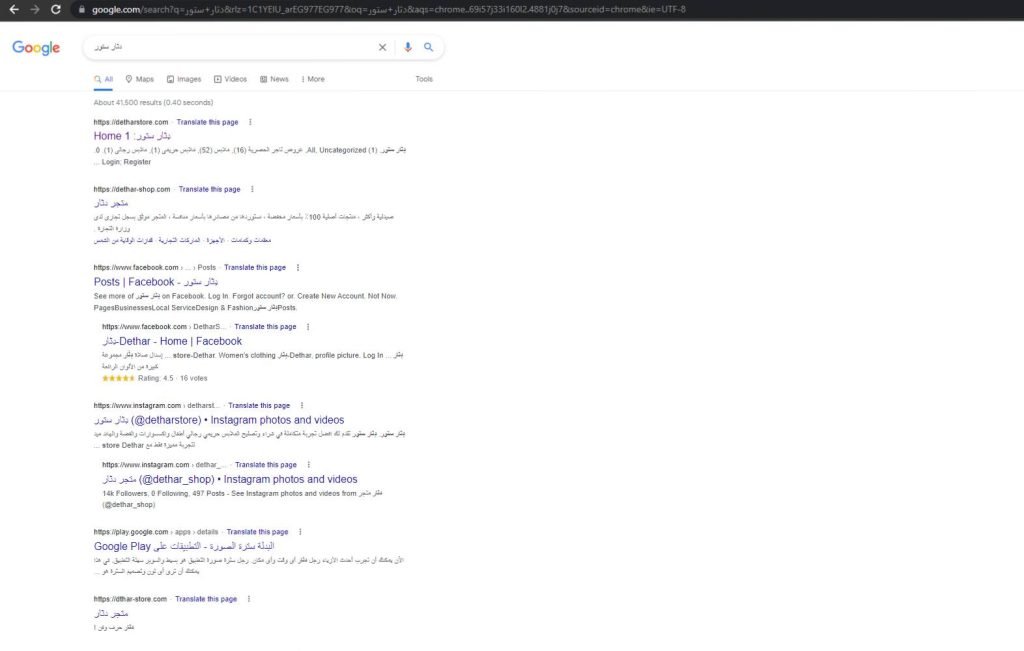The width and height of the screenshot is (1024, 651).
Task: Open the 'Posts | Facebook' result
Action: [x=155, y=282]
